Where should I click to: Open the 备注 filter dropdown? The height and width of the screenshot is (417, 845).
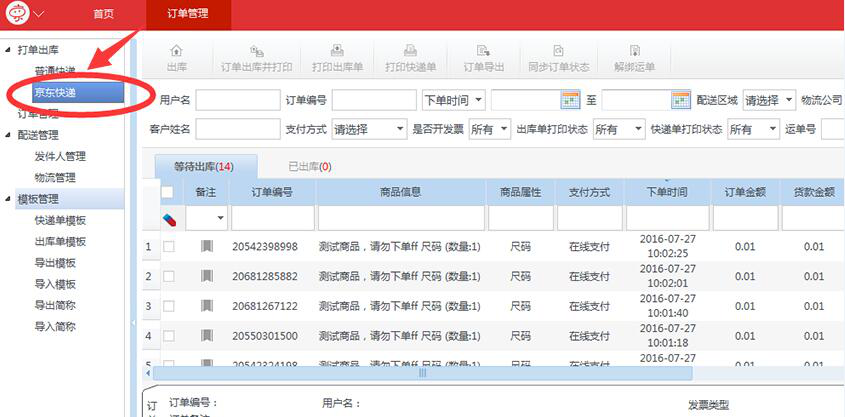tap(207, 218)
